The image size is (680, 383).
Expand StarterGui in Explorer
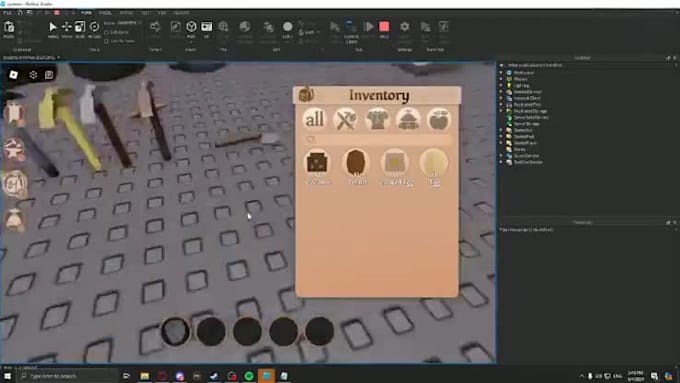click(x=501, y=130)
